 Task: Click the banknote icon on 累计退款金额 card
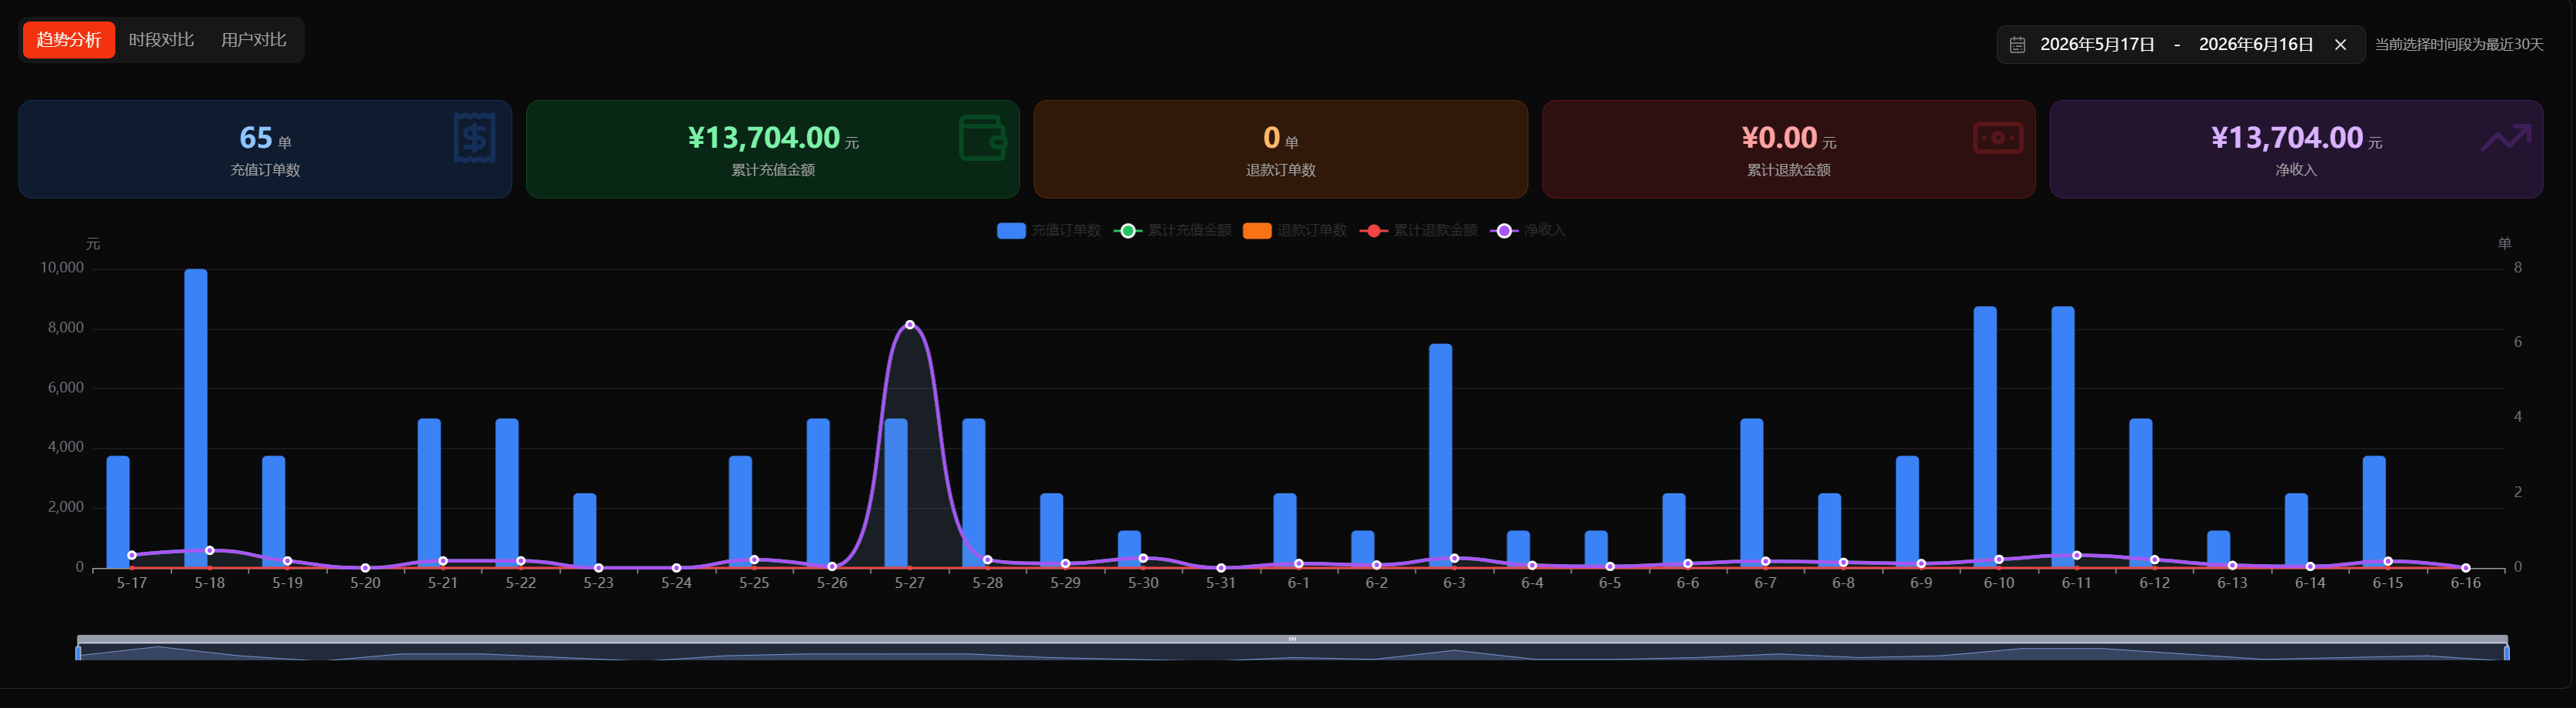1998,138
